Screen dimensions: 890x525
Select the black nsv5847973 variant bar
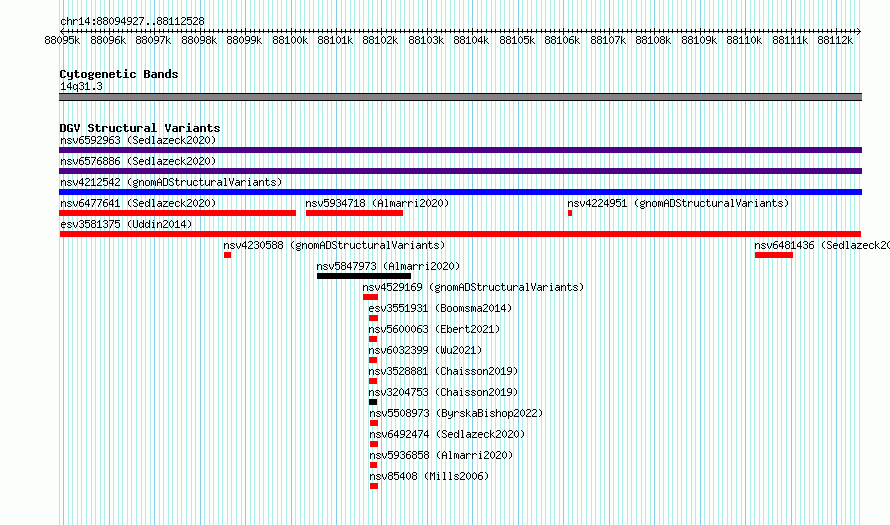coord(364,276)
